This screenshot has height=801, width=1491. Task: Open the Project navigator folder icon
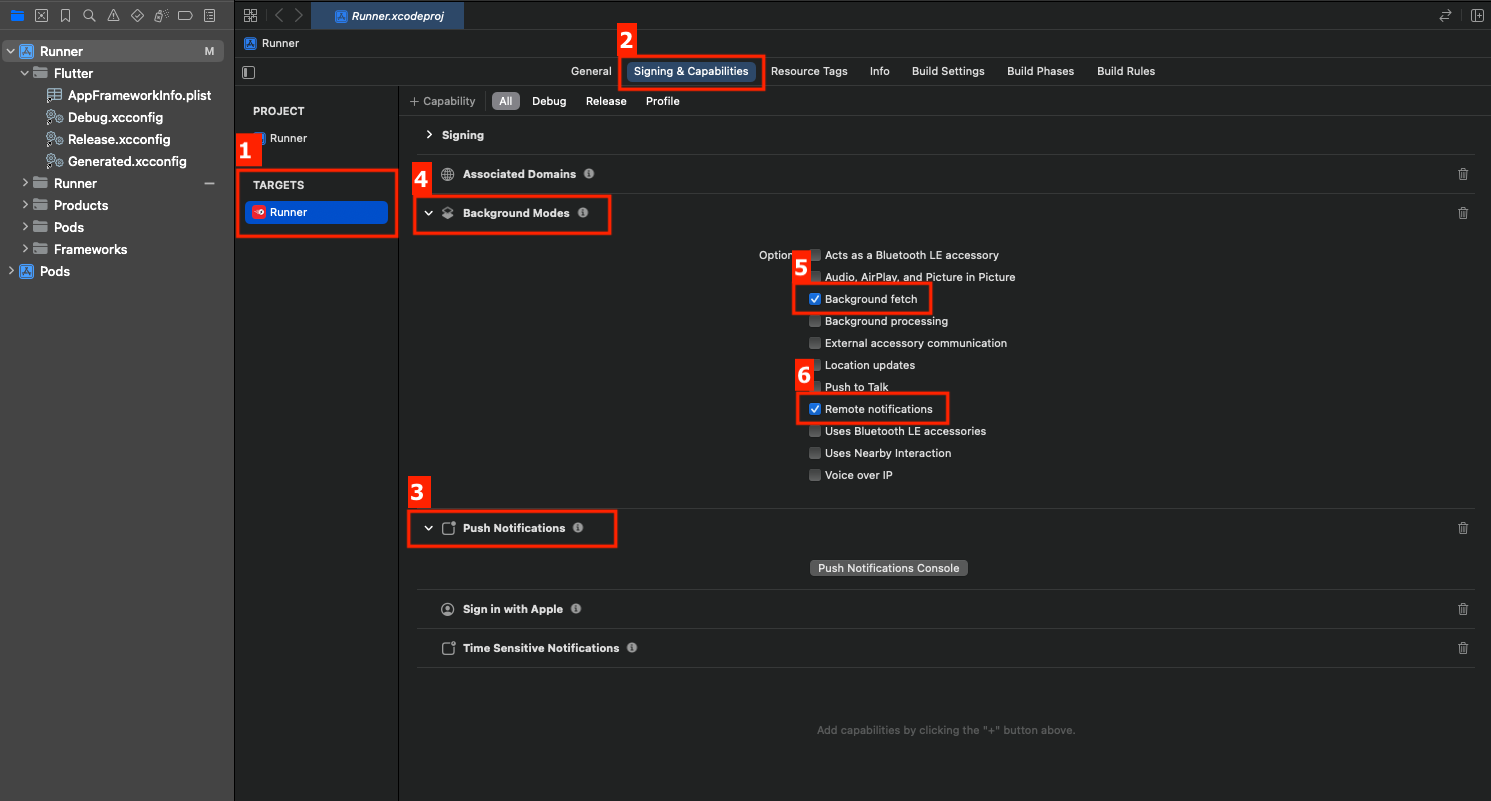click(x=17, y=16)
